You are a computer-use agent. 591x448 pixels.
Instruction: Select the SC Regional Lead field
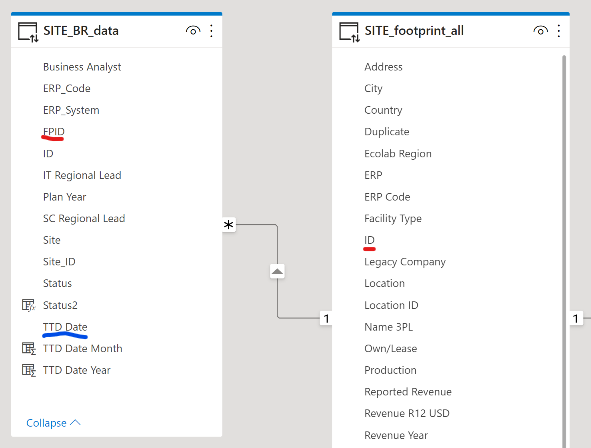click(x=84, y=219)
